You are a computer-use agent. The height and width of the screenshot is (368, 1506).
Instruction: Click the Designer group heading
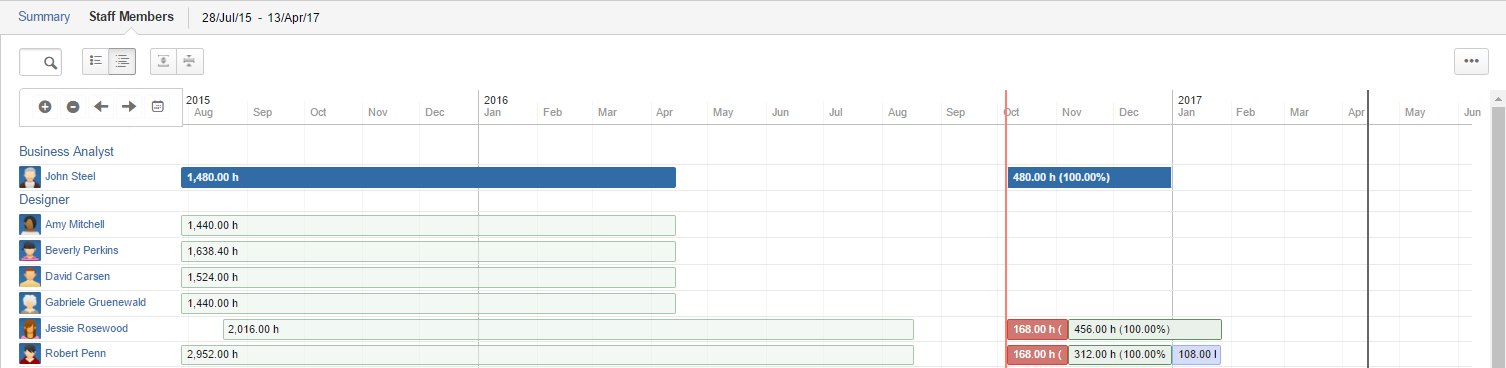click(44, 200)
